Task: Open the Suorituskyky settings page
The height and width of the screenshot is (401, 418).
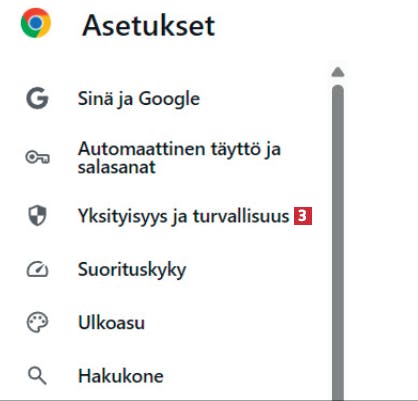Action: 132,270
